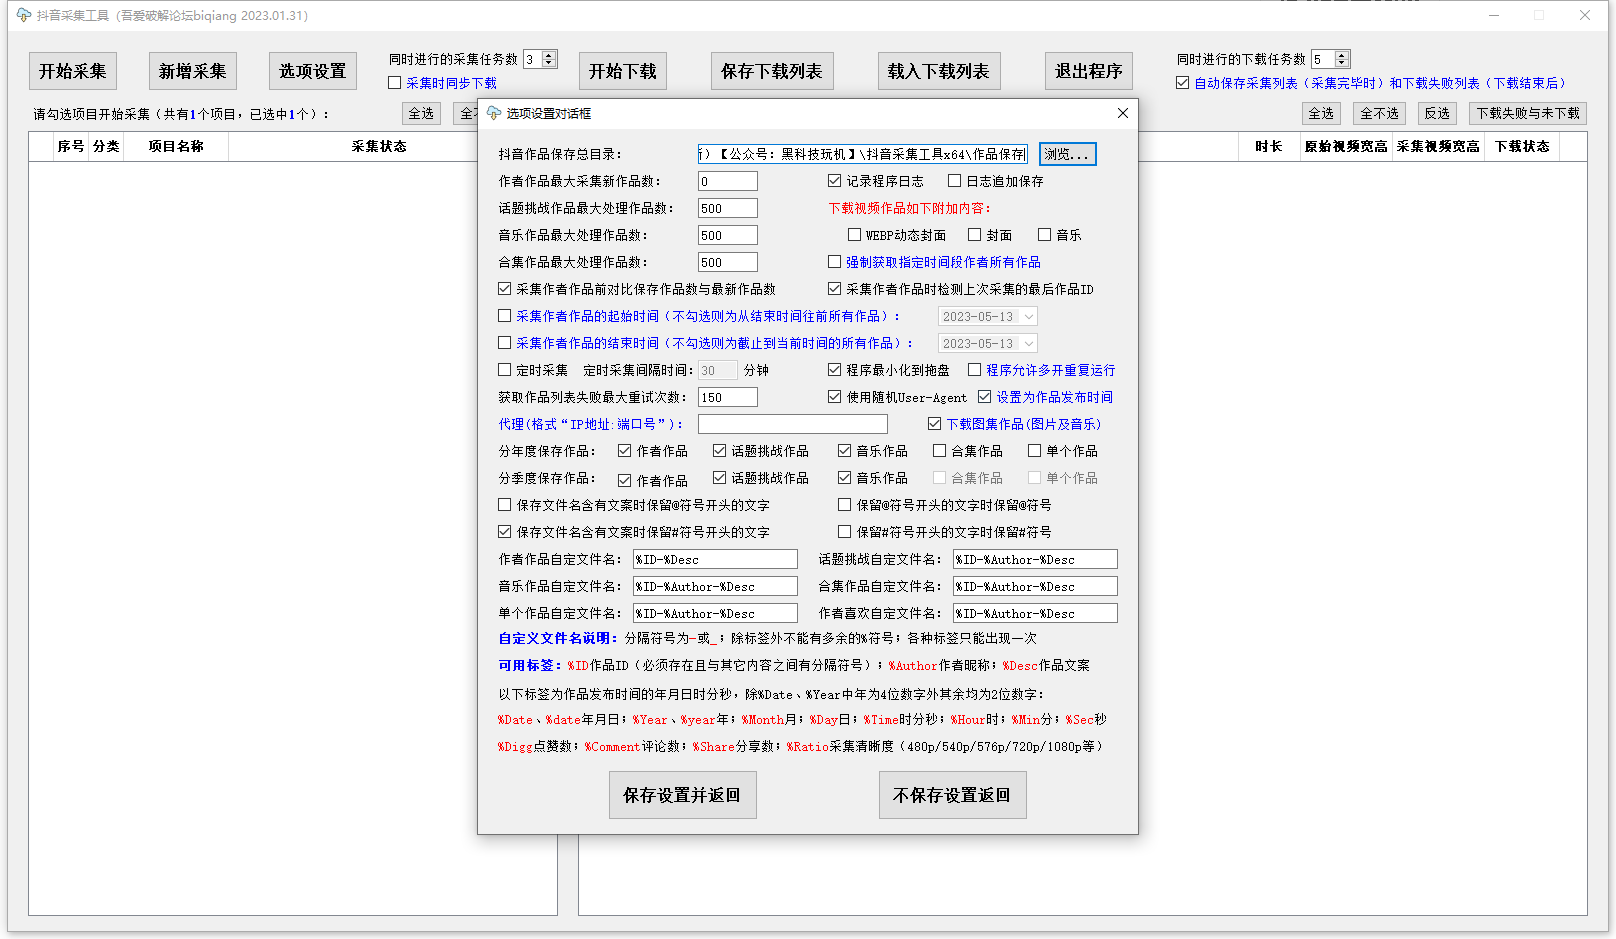This screenshot has height=939, width=1616.
Task: Click the 退出程序 button
Action: (x=1088, y=70)
